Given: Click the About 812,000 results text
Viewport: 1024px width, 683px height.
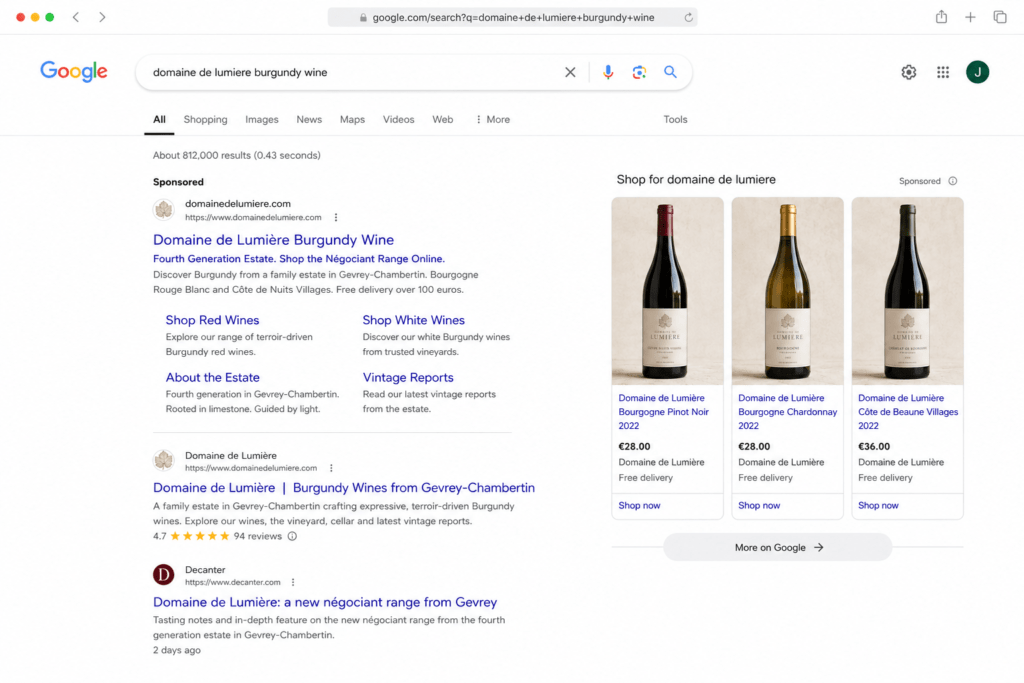Looking at the screenshot, I should pyautogui.click(x=236, y=155).
